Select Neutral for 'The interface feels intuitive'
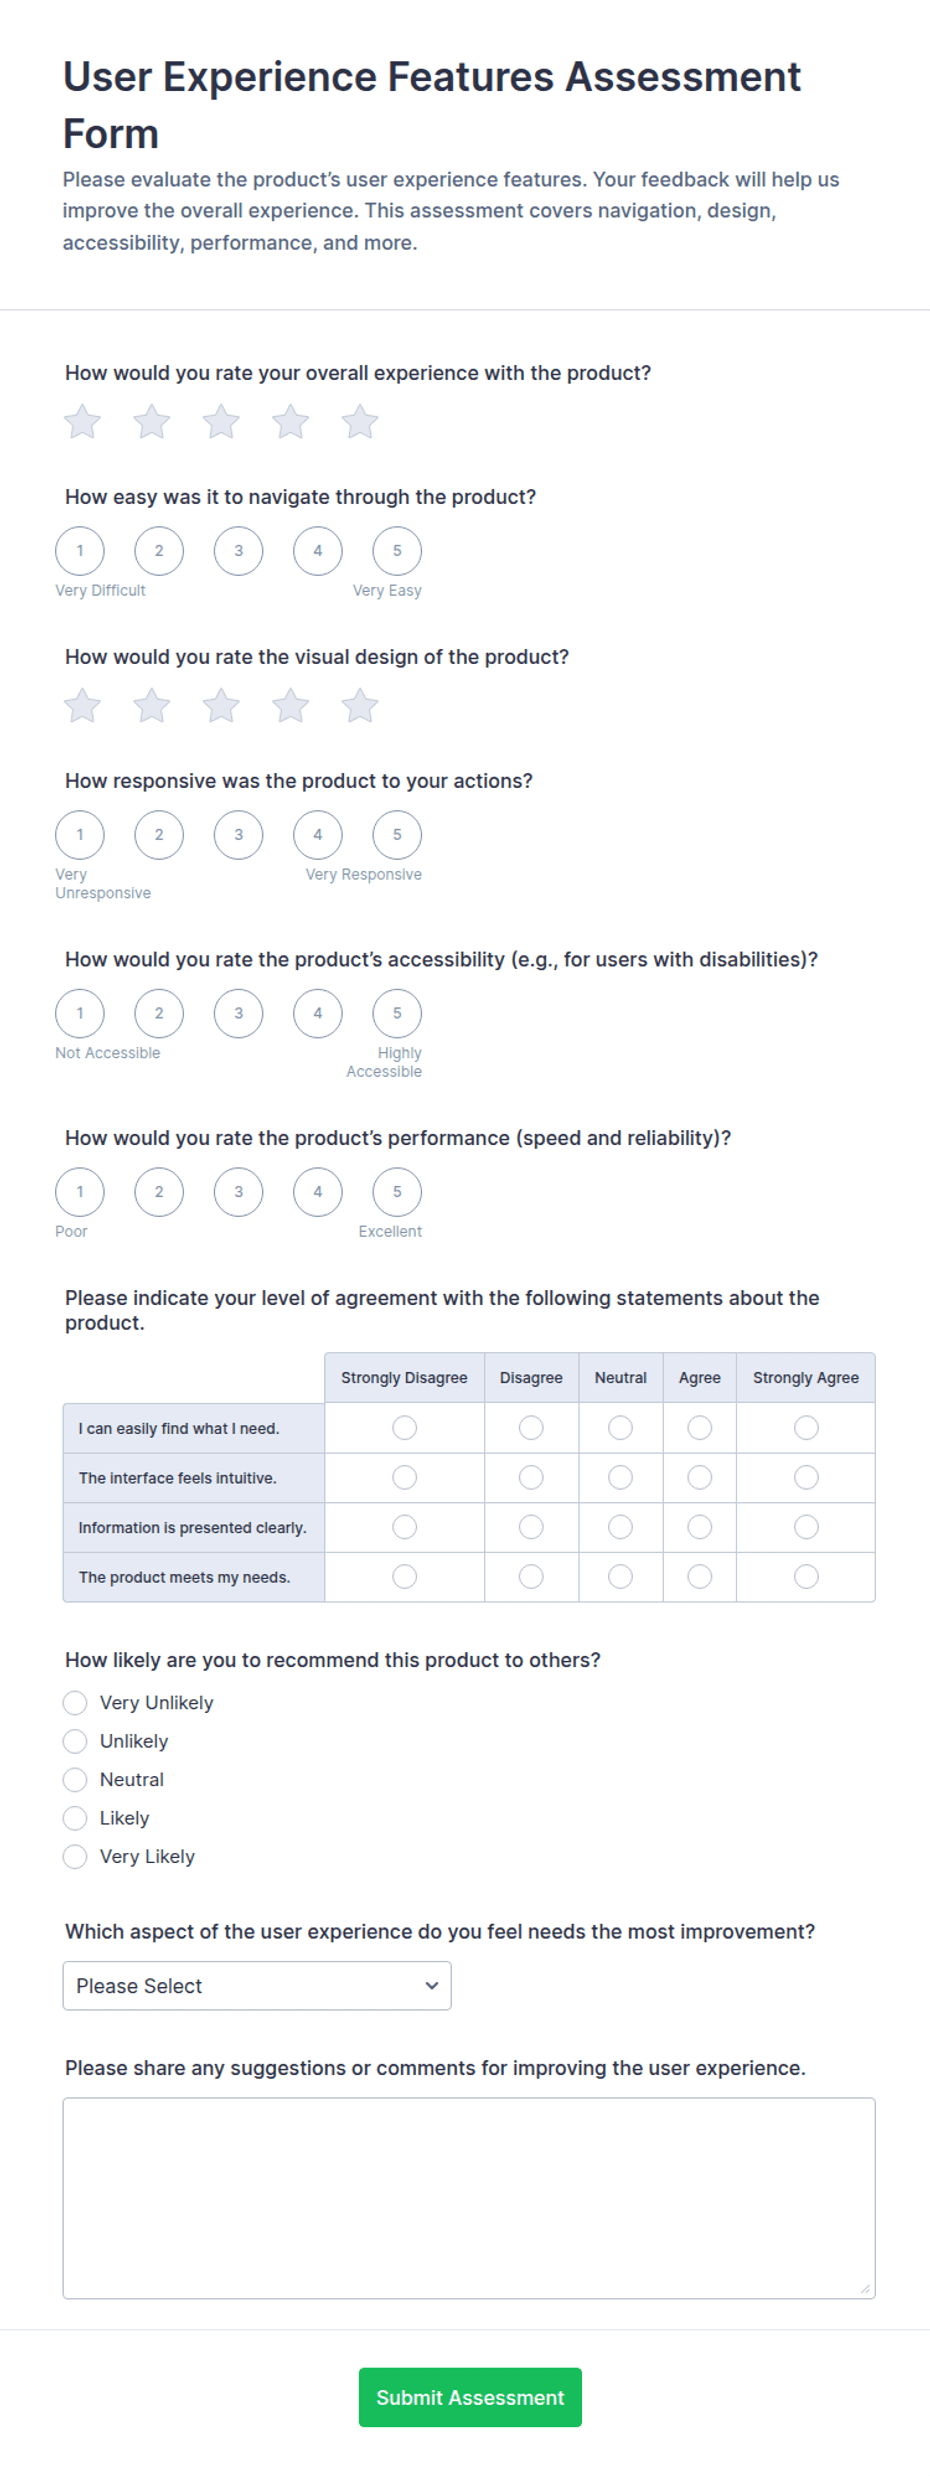Image resolution: width=930 pixels, height=2476 pixels. (620, 1477)
